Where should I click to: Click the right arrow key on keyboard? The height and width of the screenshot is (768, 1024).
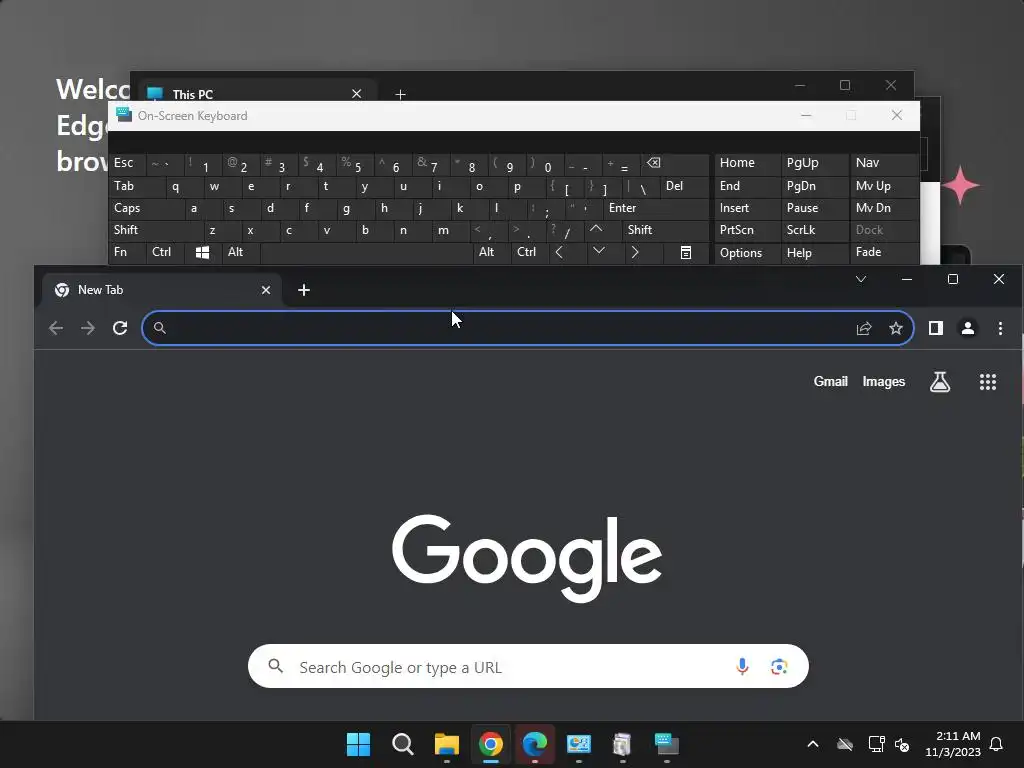635,252
